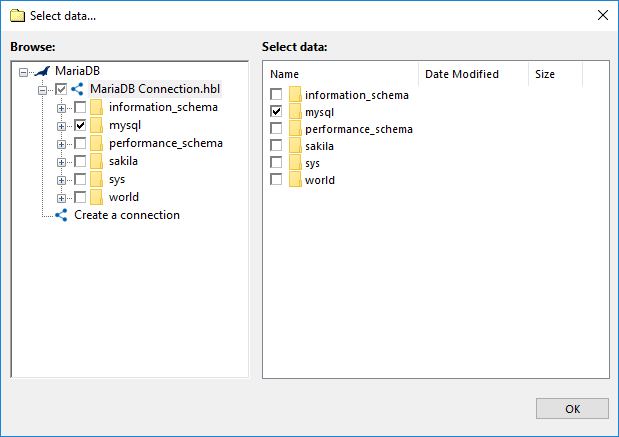Click world folder icon in Select data list
The height and width of the screenshot is (437, 619).
click(x=295, y=180)
